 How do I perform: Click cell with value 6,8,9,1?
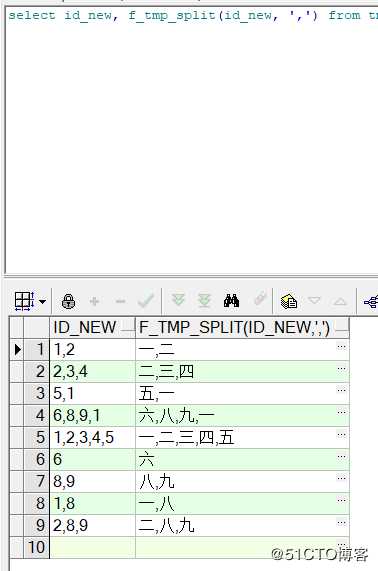[92, 416]
